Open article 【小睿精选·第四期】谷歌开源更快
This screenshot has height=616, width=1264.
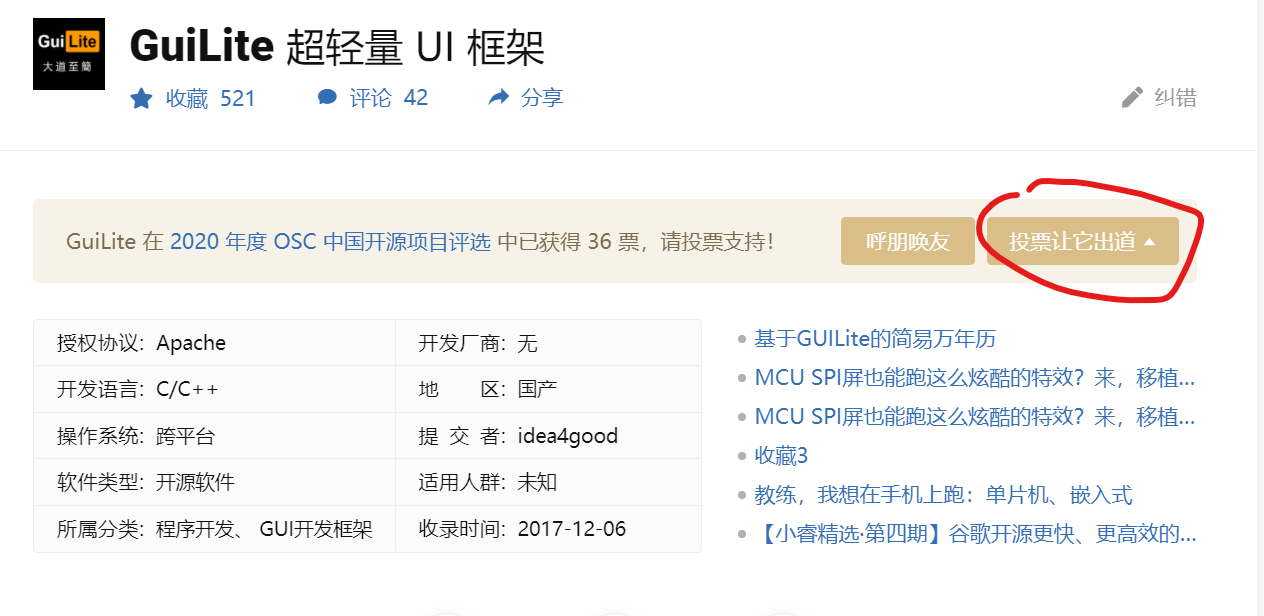(x=975, y=533)
